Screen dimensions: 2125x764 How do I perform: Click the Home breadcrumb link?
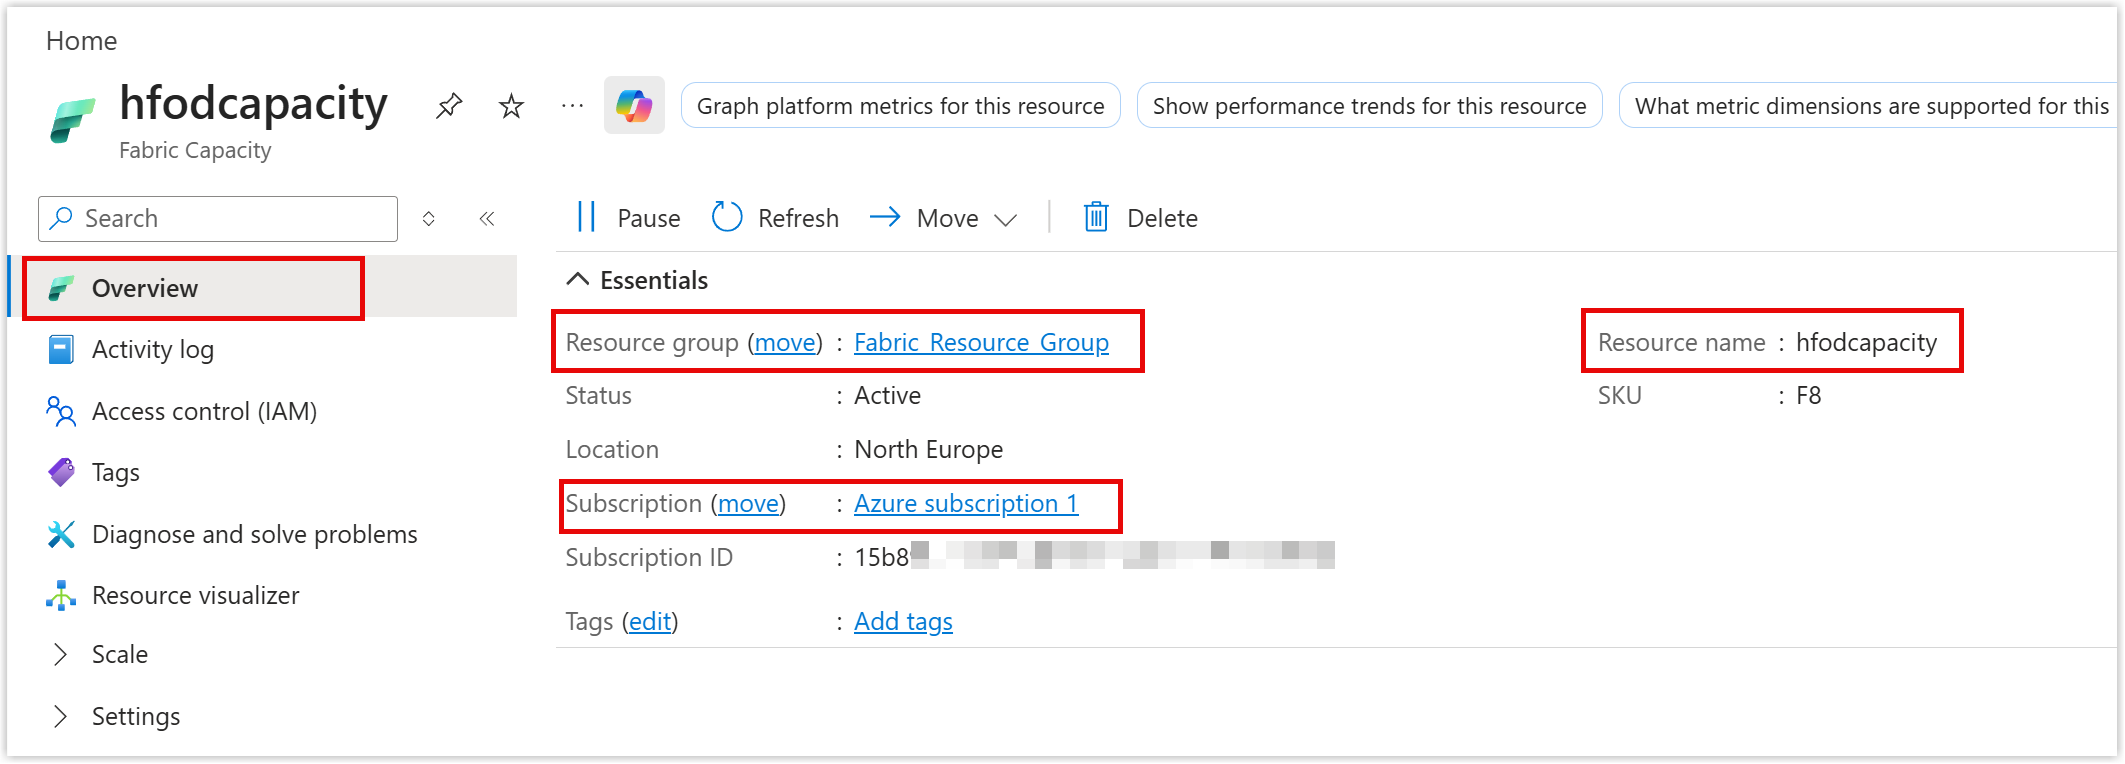point(82,41)
